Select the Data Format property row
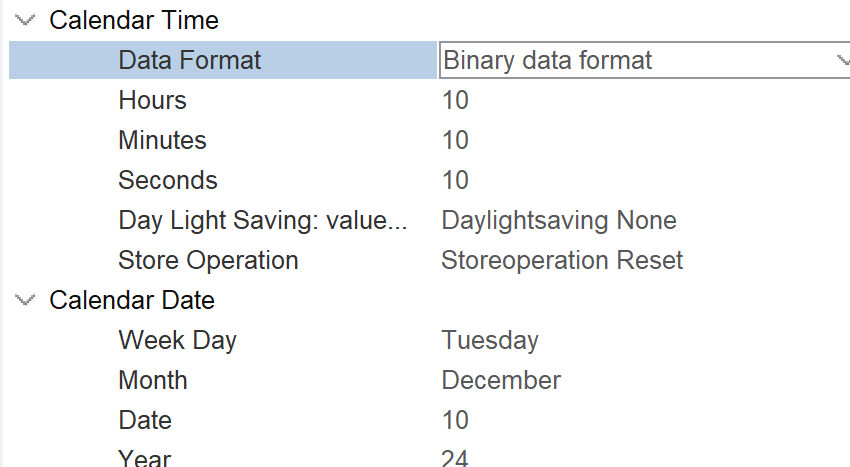The width and height of the screenshot is (850, 467). [189, 60]
